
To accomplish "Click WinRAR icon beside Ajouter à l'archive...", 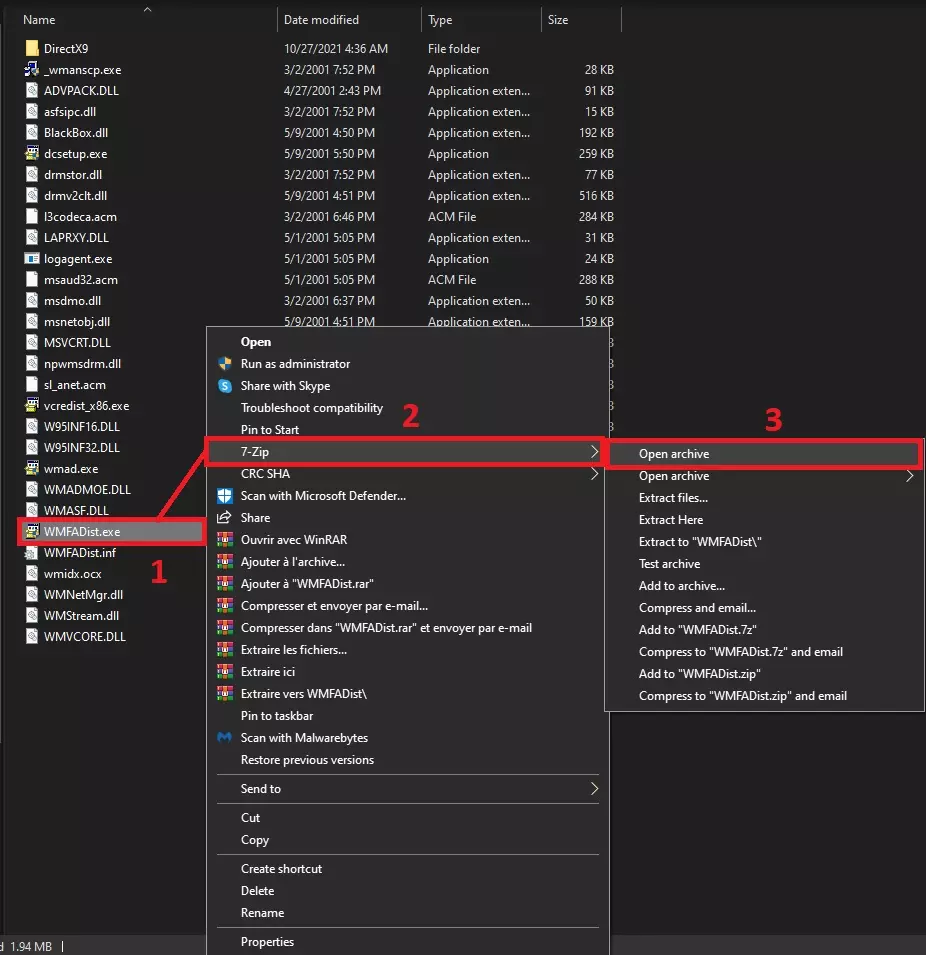I will (x=225, y=562).
